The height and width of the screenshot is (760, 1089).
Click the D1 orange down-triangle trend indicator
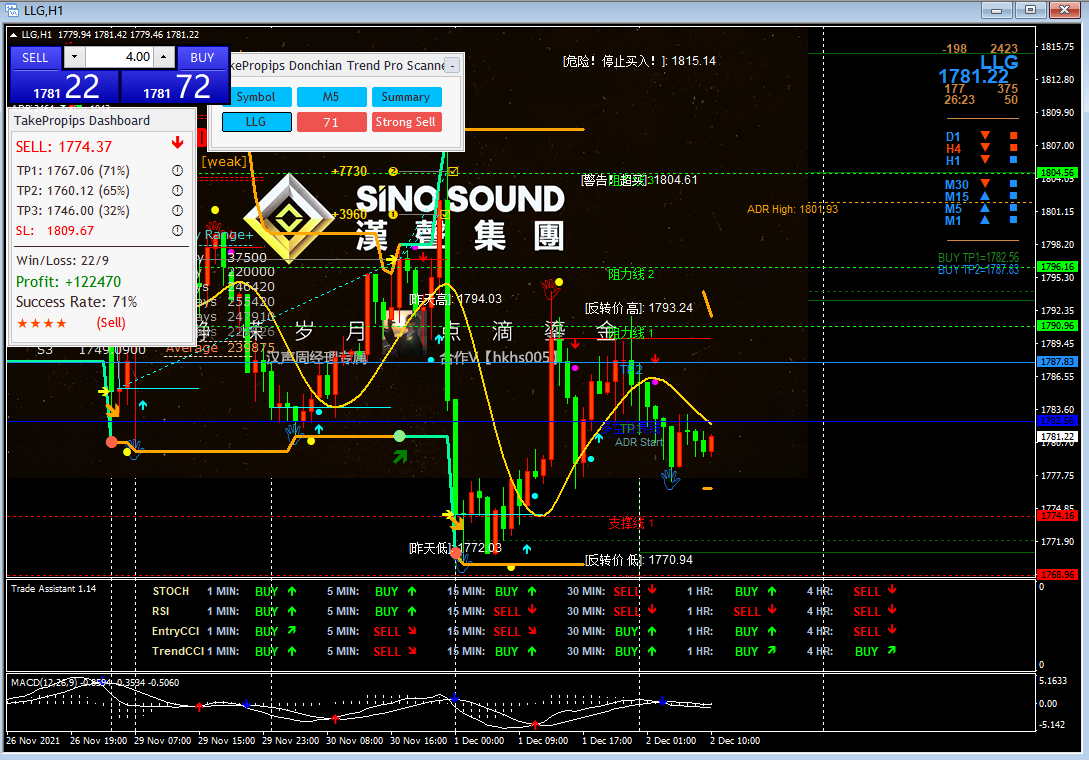[x=985, y=135]
